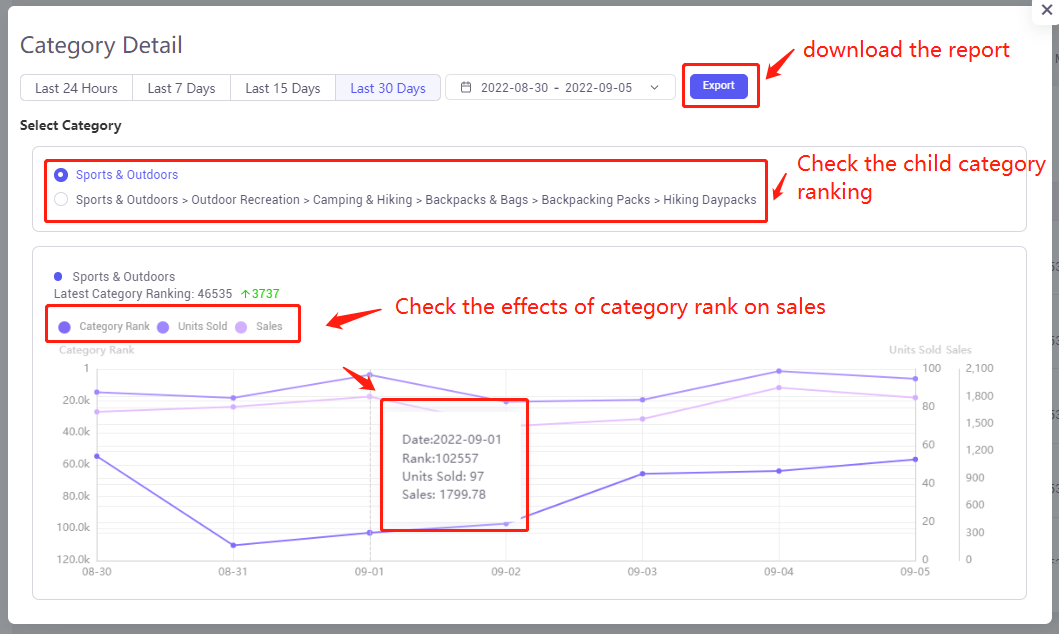1059x634 pixels.
Task: Switch to Last 15 Days tab
Action: click(x=282, y=88)
